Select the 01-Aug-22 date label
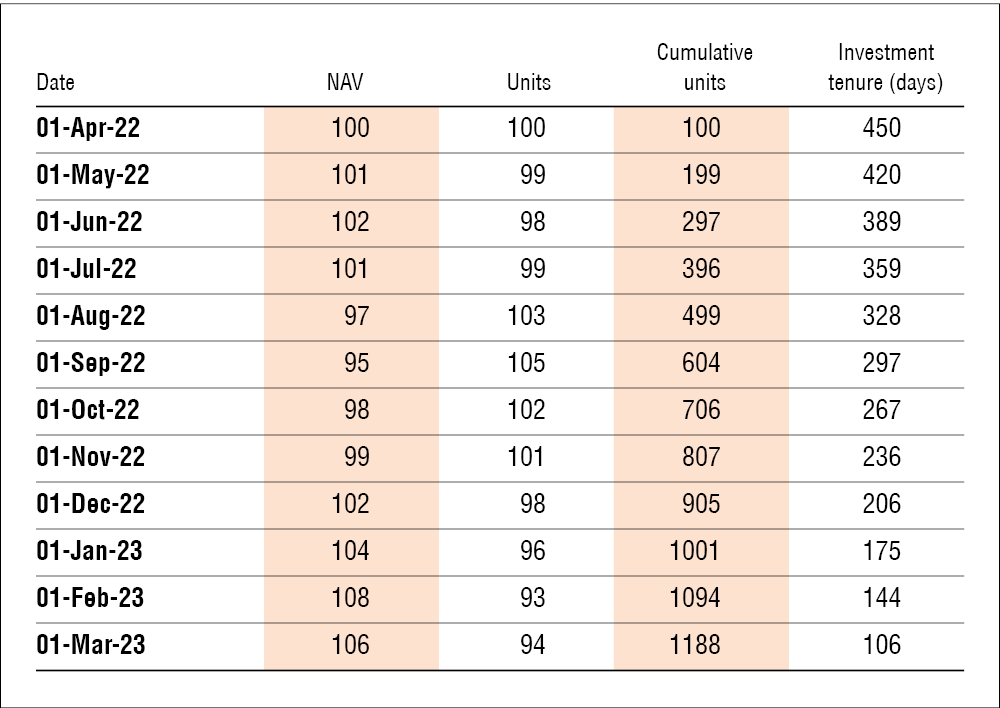 click(90, 316)
